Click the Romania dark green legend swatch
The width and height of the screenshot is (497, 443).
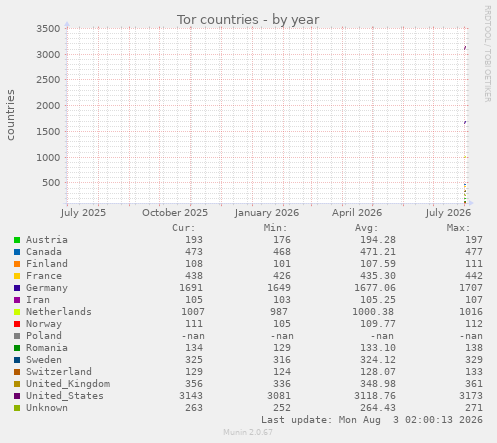point(17,348)
